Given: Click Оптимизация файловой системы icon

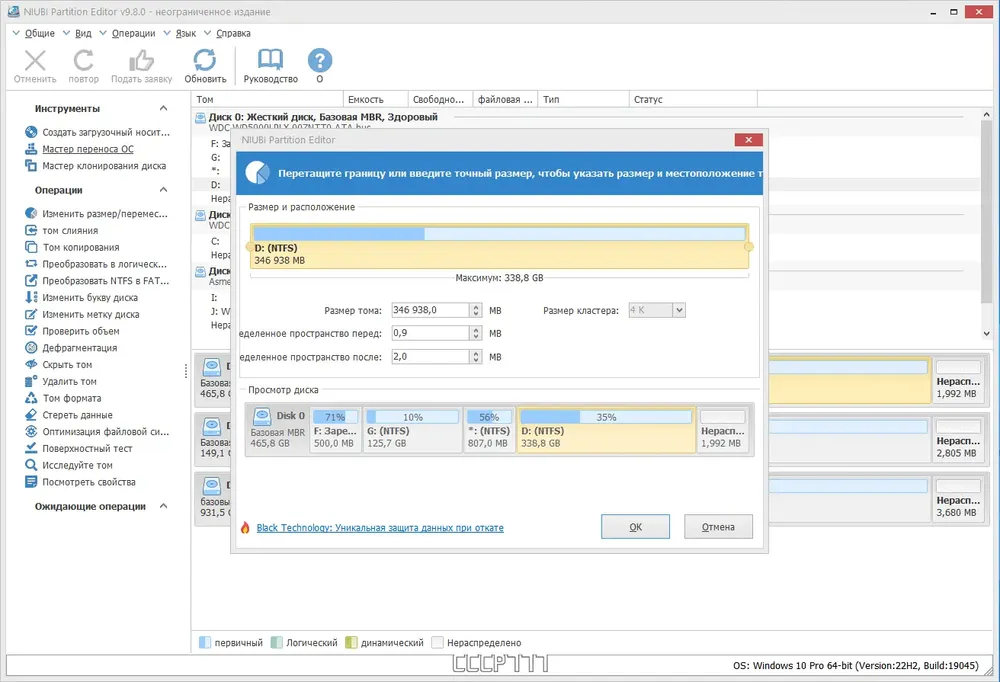Looking at the screenshot, I should pos(31,431).
